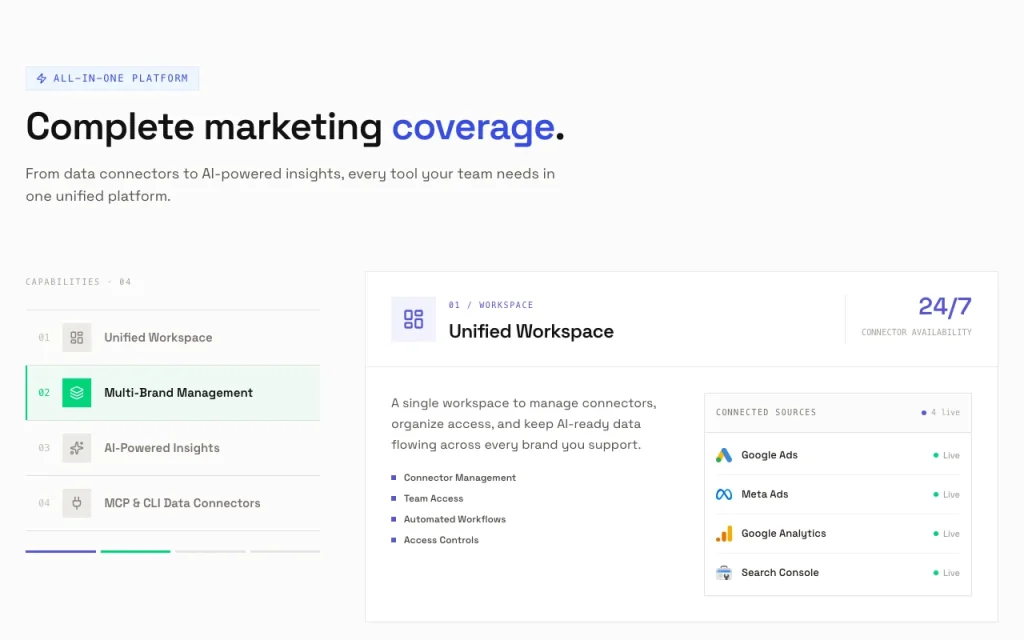
Task: Click the Meta Ads logo icon
Action: coord(724,494)
